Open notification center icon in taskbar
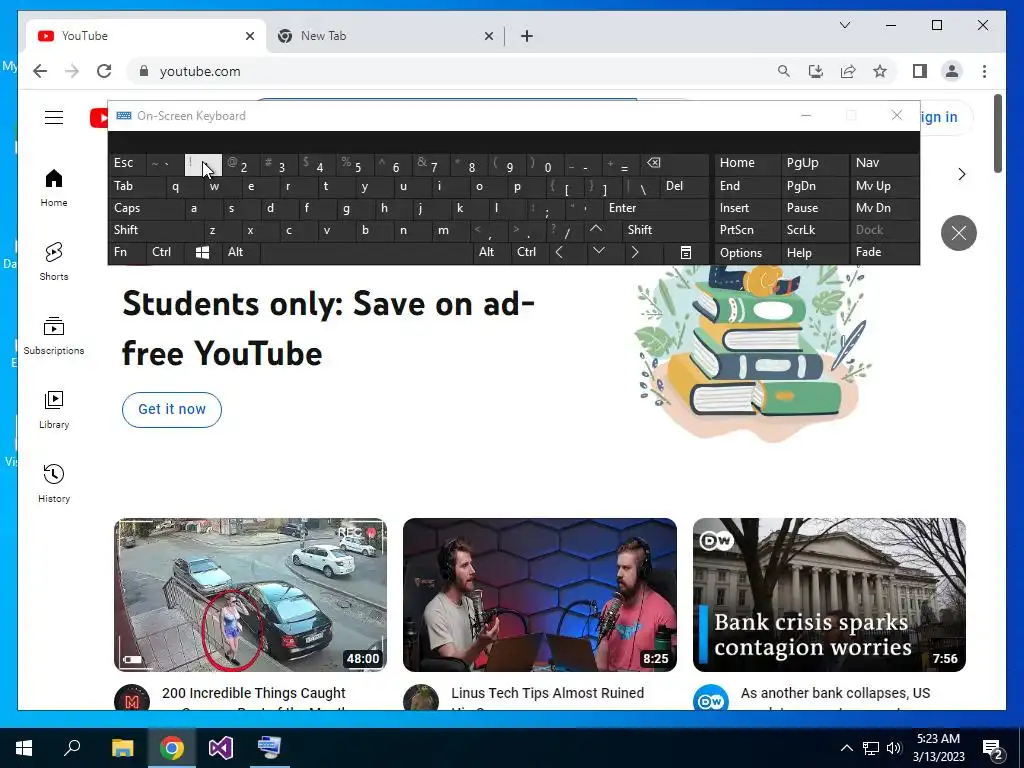Viewport: 1024px width, 768px height. pyautogui.click(x=993, y=748)
